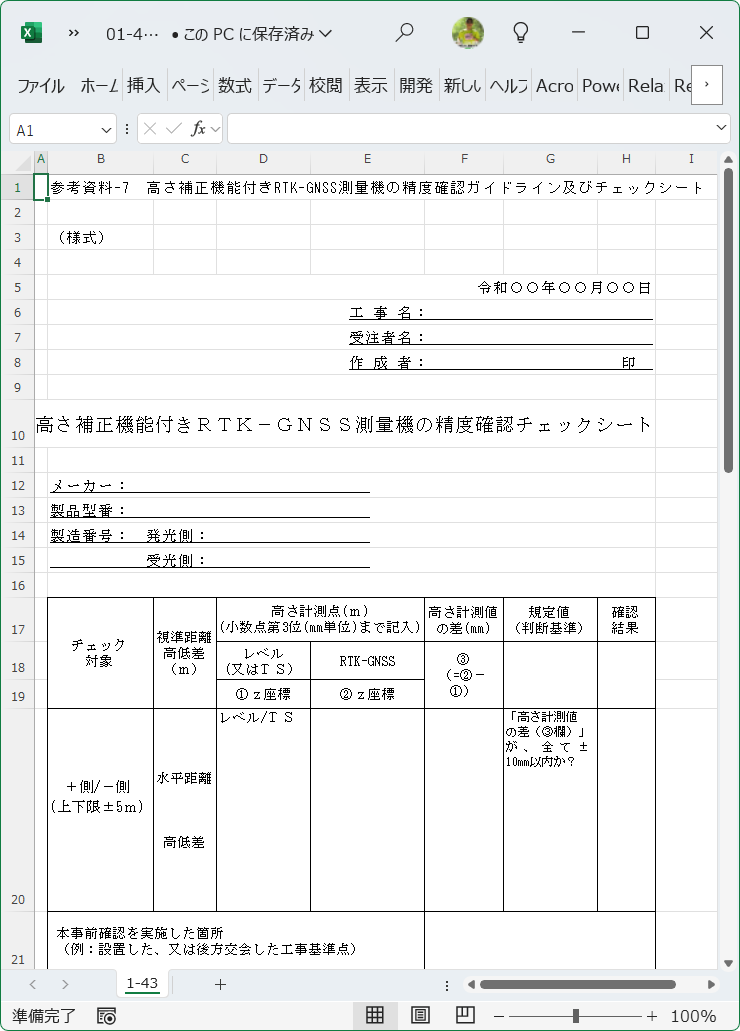Click the Excel application icon
The width and height of the screenshot is (740, 1031).
click(x=31, y=33)
